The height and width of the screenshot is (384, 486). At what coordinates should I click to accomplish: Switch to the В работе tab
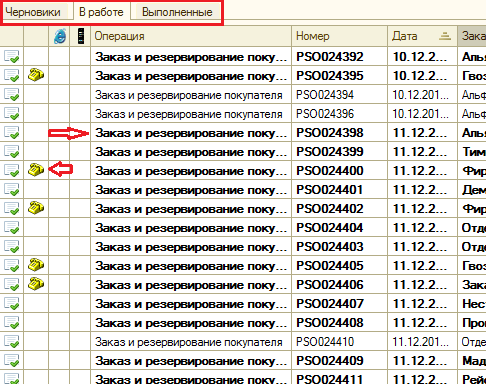pyautogui.click(x=101, y=12)
